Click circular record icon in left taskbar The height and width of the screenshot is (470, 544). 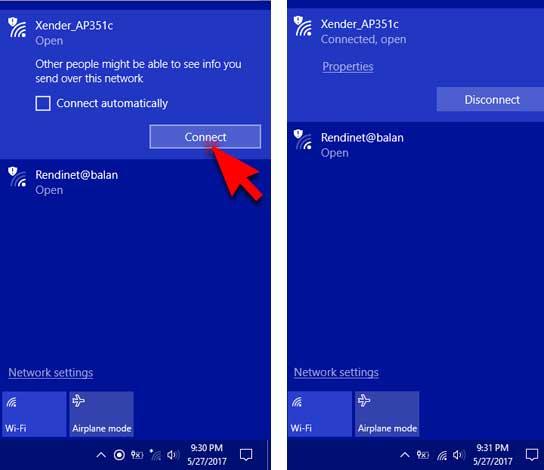coord(119,455)
